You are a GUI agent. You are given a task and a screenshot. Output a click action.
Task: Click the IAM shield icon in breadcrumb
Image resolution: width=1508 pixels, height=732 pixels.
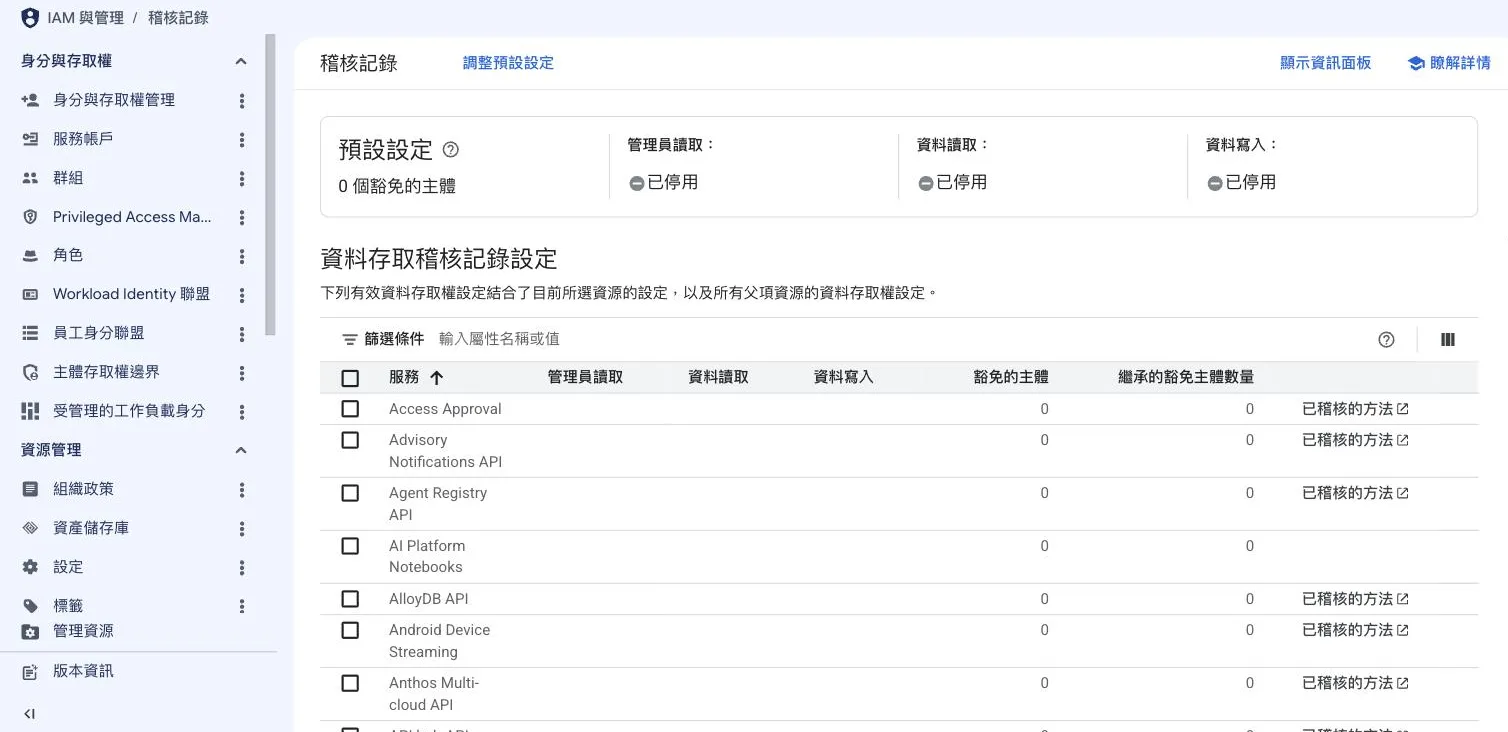point(30,18)
